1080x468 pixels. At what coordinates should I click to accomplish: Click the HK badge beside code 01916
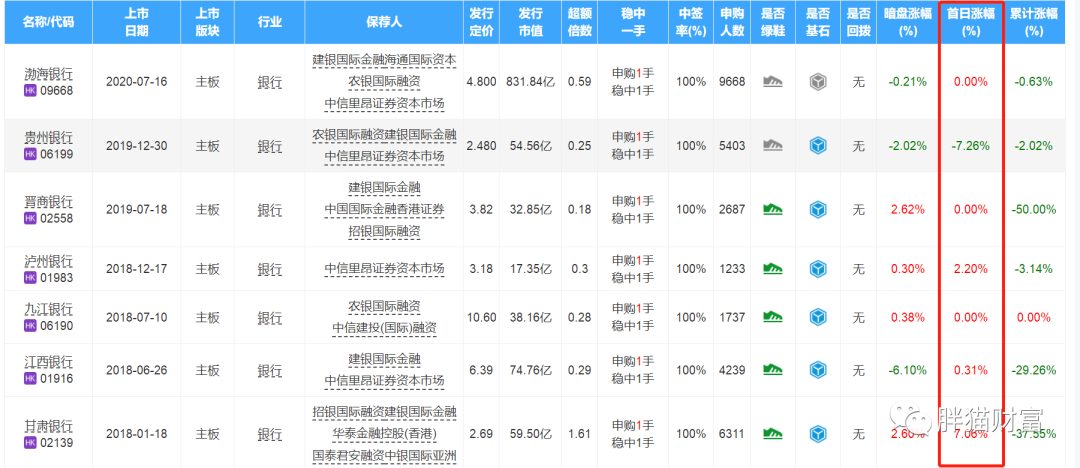30,378
